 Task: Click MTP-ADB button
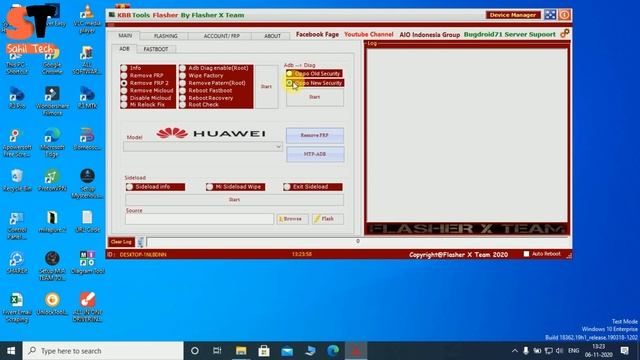[x=315, y=154]
